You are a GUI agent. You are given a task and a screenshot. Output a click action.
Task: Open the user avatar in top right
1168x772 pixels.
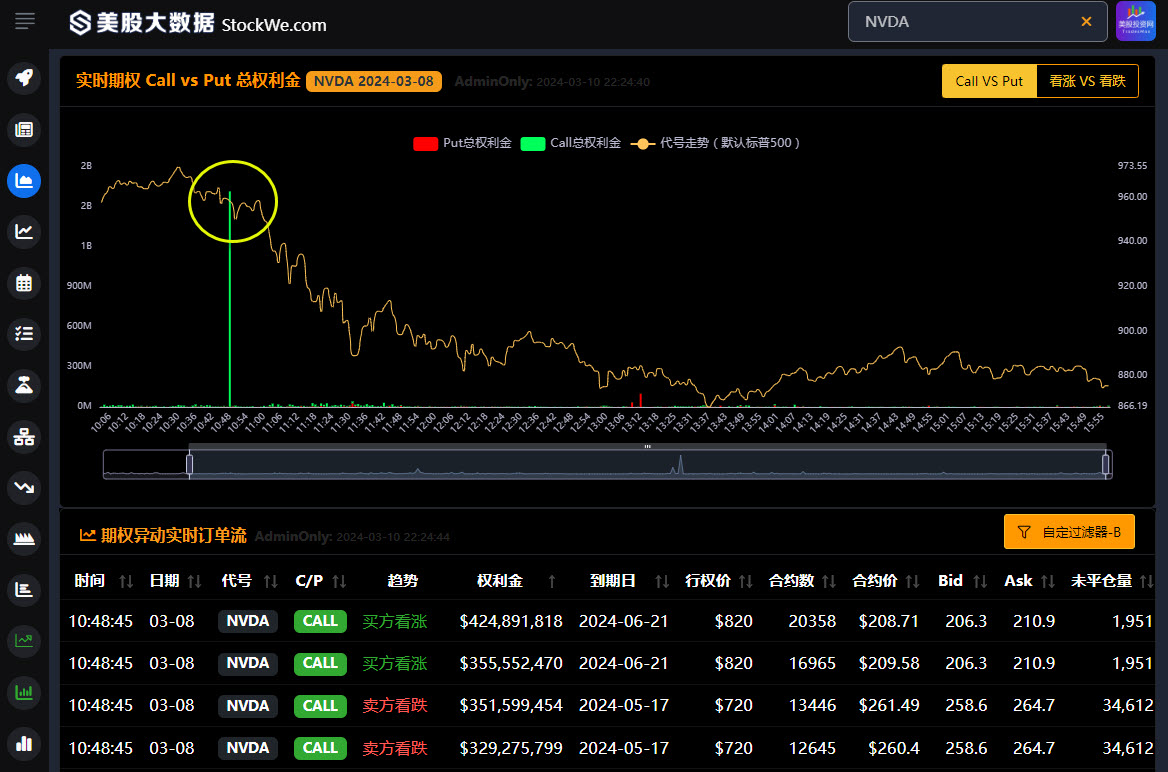click(1136, 22)
